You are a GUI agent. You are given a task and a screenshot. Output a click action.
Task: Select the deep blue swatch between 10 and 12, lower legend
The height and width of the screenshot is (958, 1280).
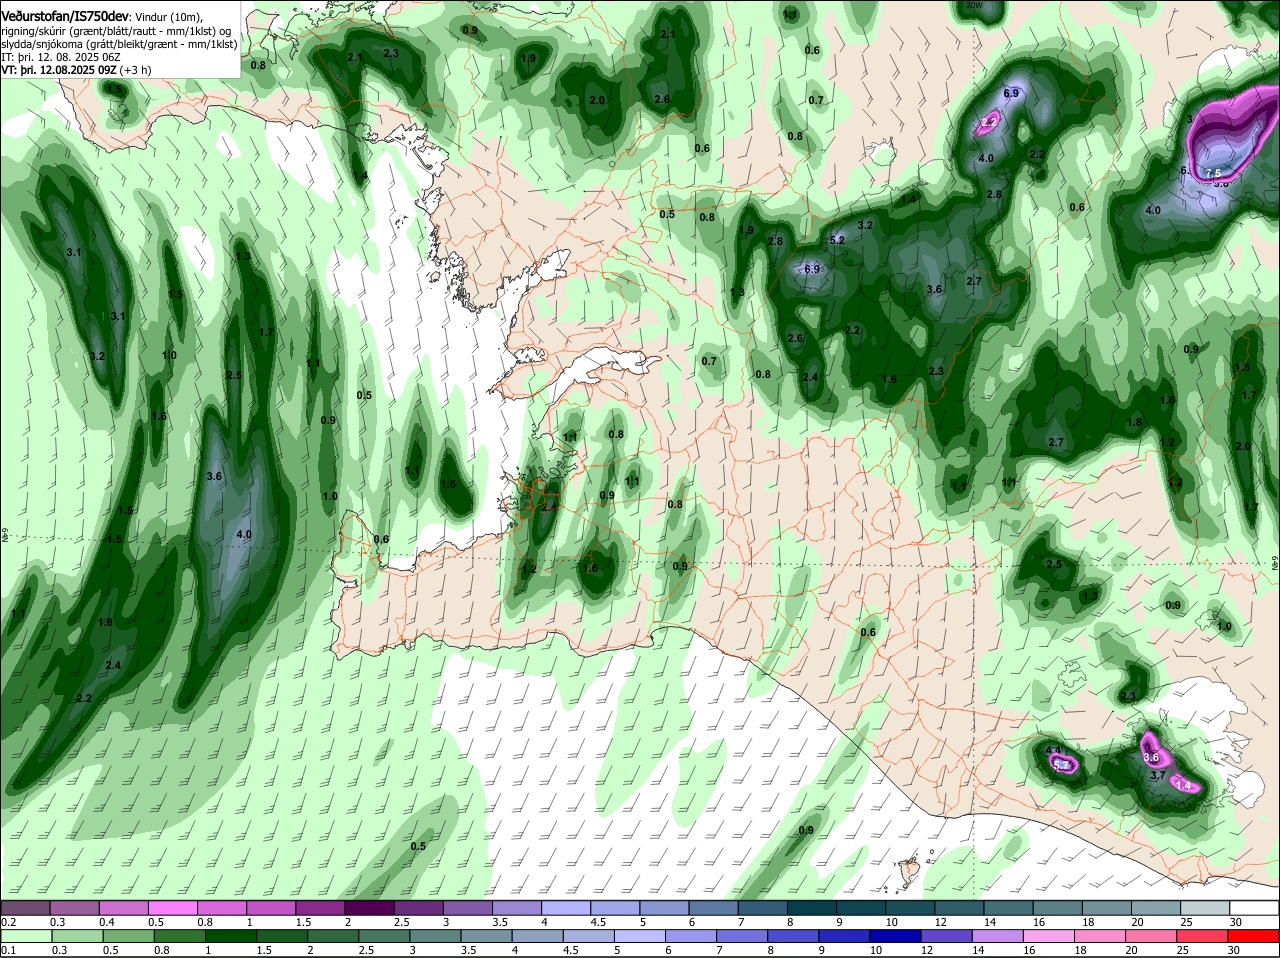click(895, 936)
